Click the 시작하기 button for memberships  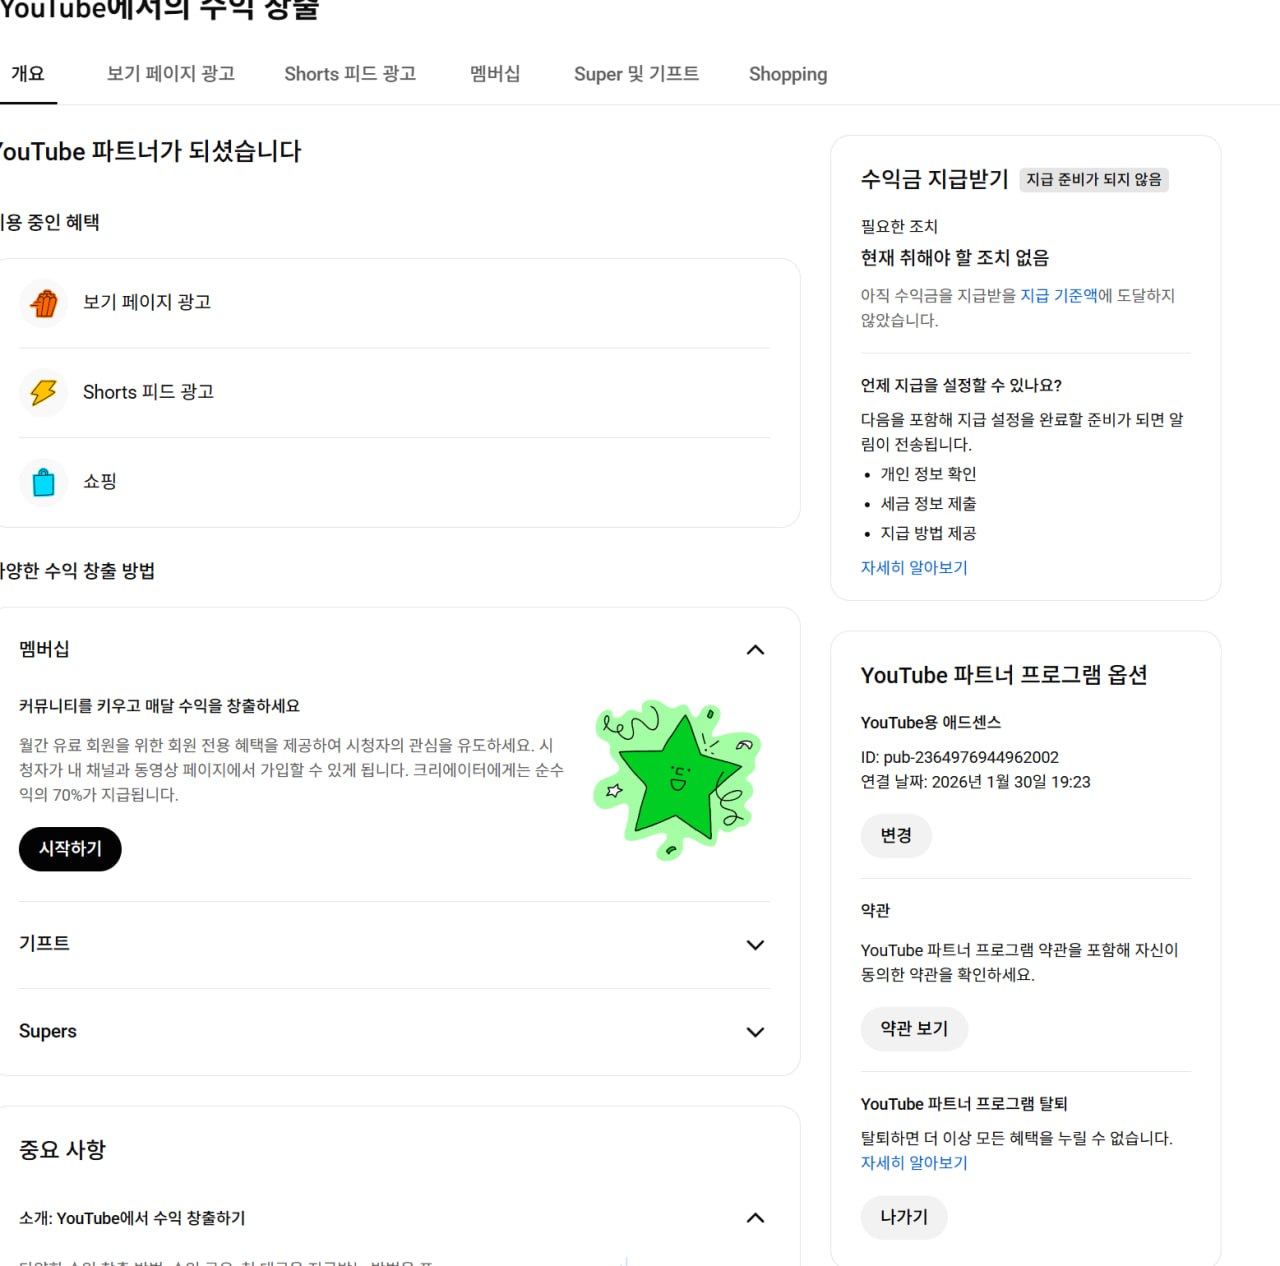pyautogui.click(x=70, y=849)
